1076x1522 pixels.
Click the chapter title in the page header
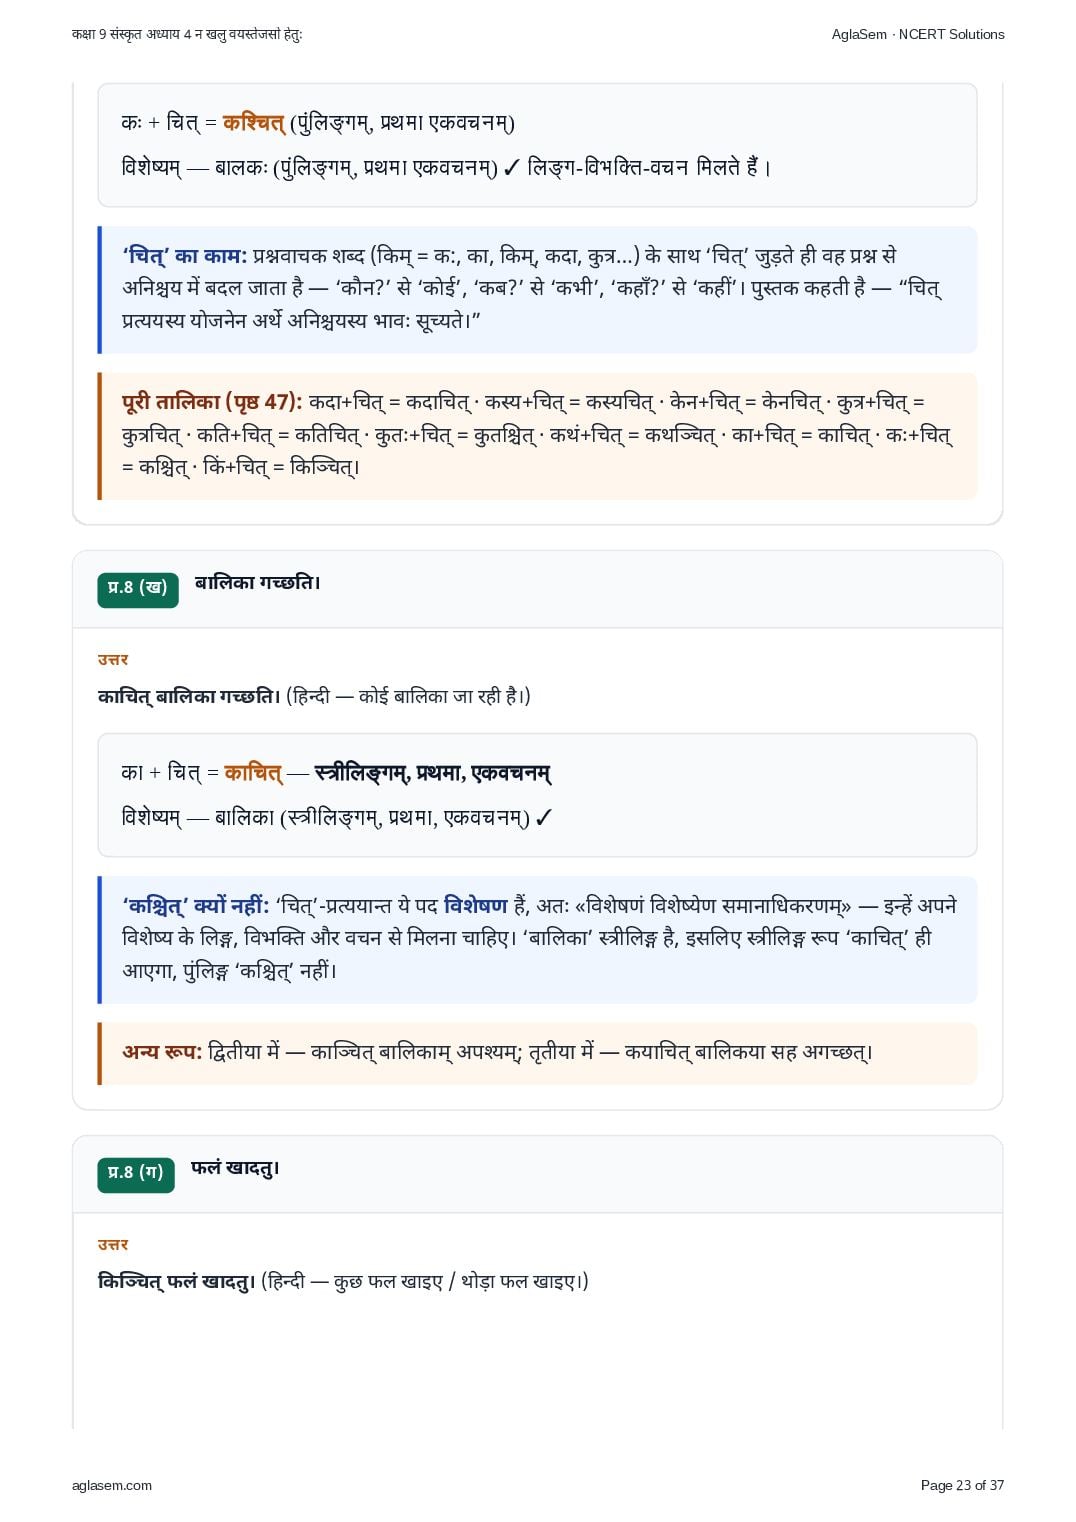point(187,34)
